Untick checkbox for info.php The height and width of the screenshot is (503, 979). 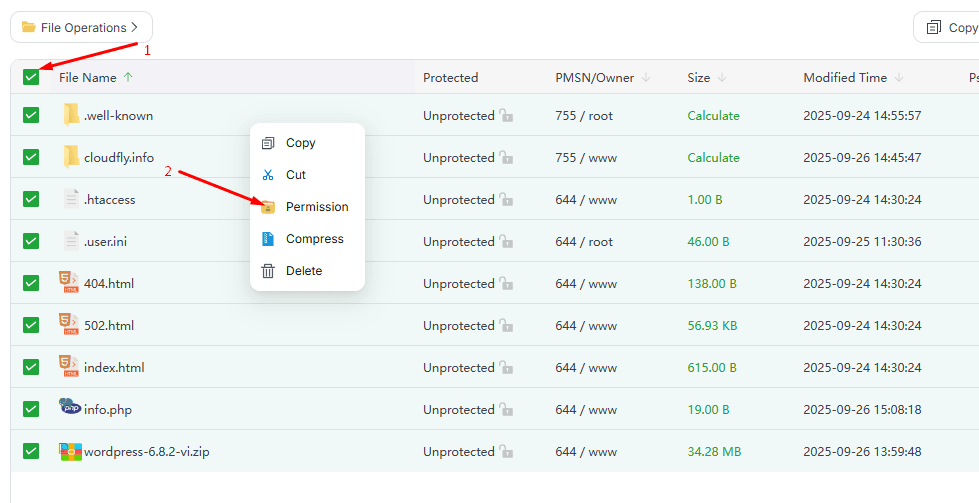(x=31, y=409)
